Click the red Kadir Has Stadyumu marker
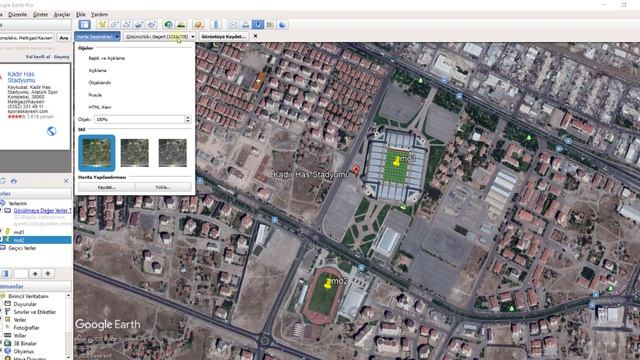640x360 pixels. tap(356, 170)
